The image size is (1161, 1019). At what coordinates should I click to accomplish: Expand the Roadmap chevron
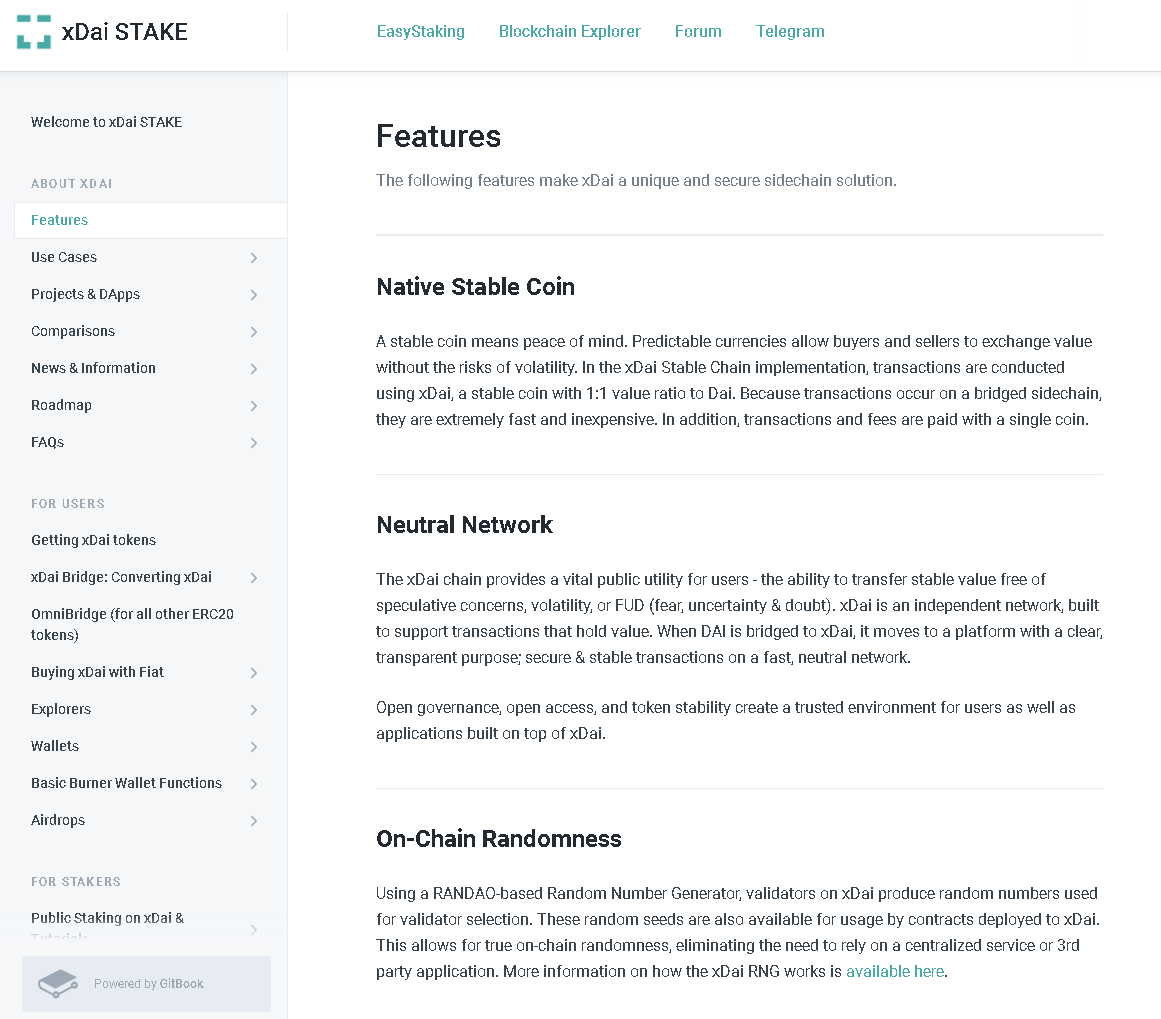point(254,406)
